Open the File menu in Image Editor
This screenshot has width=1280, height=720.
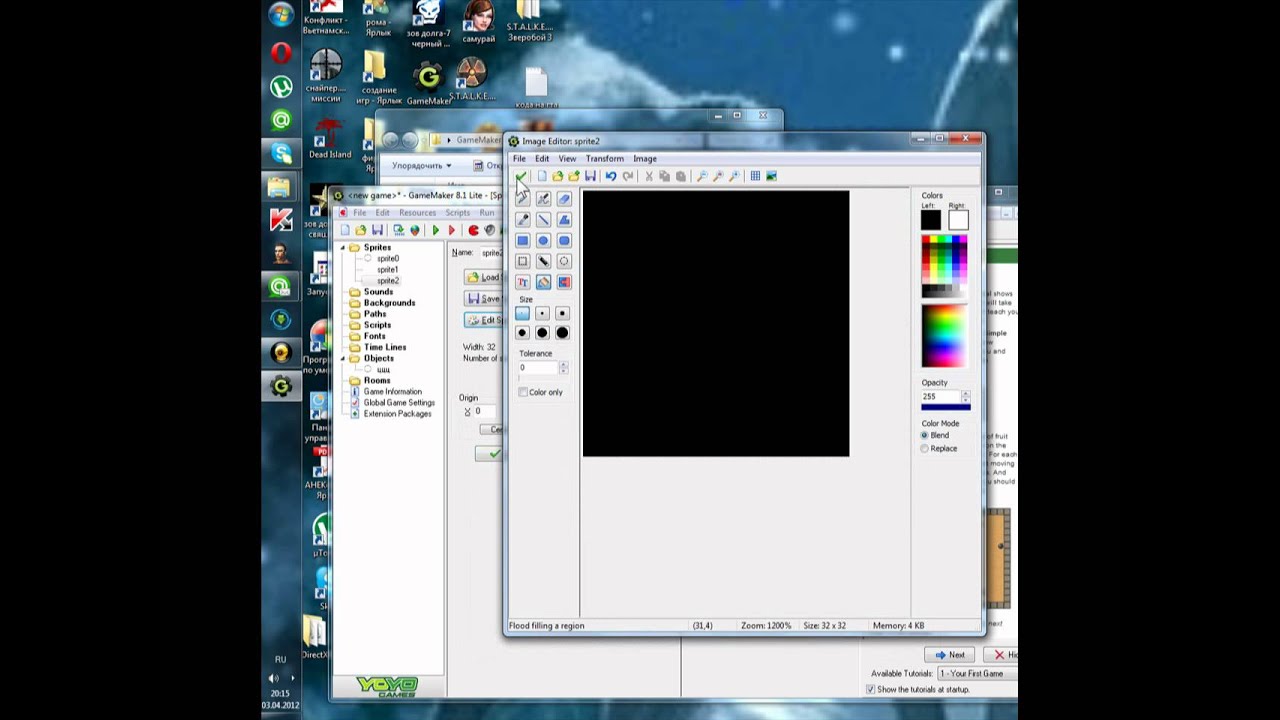pos(519,159)
